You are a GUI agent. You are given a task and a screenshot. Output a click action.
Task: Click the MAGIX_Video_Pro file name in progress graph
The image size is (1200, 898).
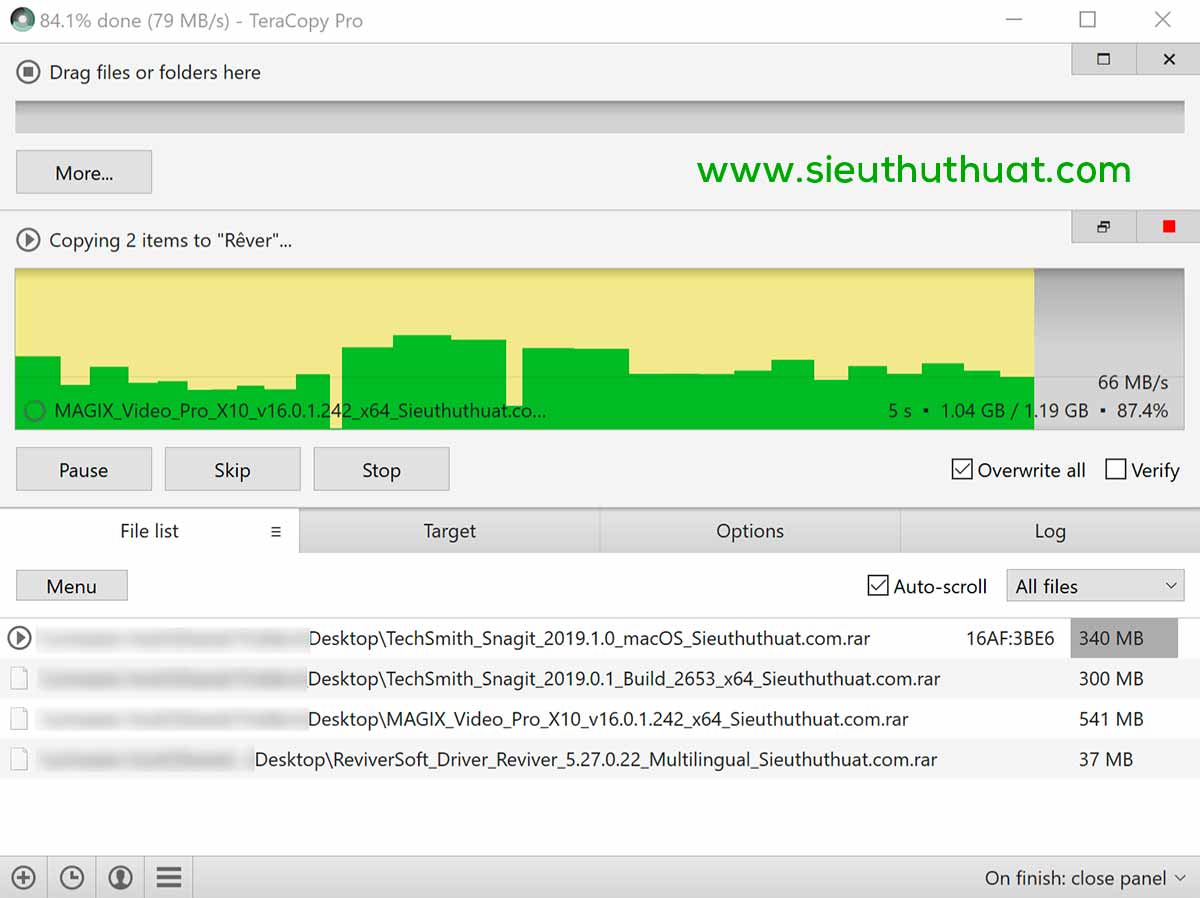click(300, 411)
